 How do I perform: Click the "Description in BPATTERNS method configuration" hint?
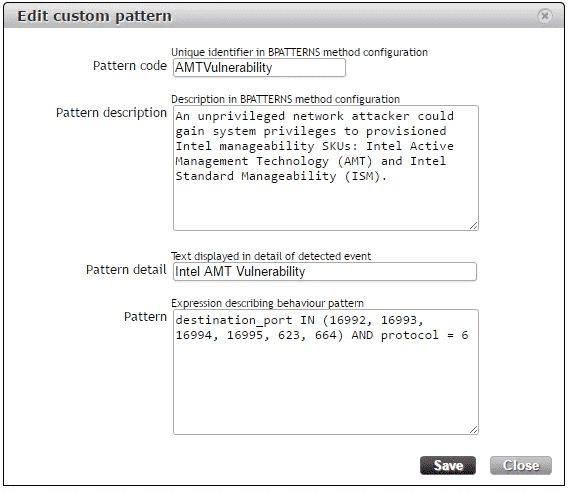click(x=285, y=99)
